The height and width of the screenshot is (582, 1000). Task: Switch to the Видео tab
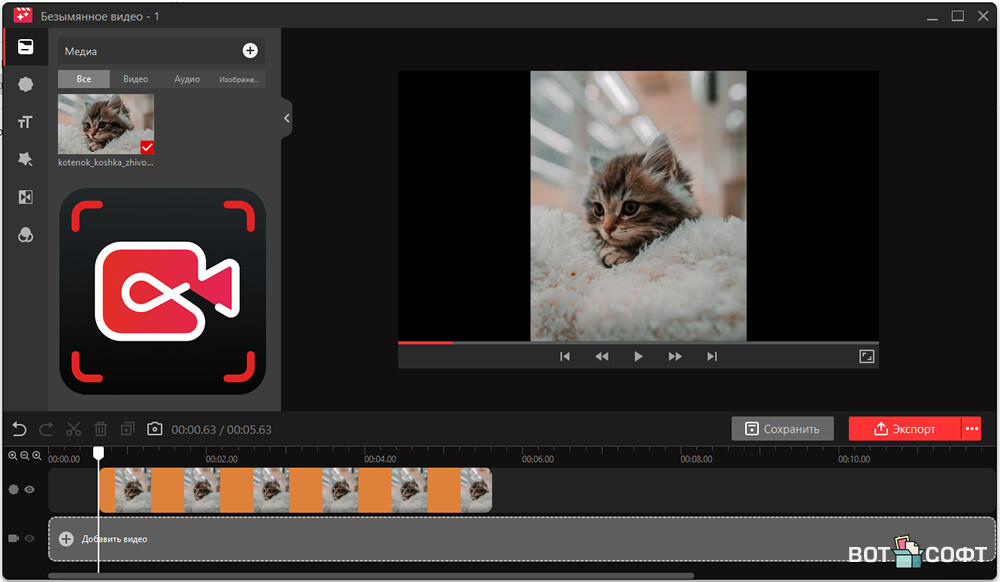[x=135, y=79]
